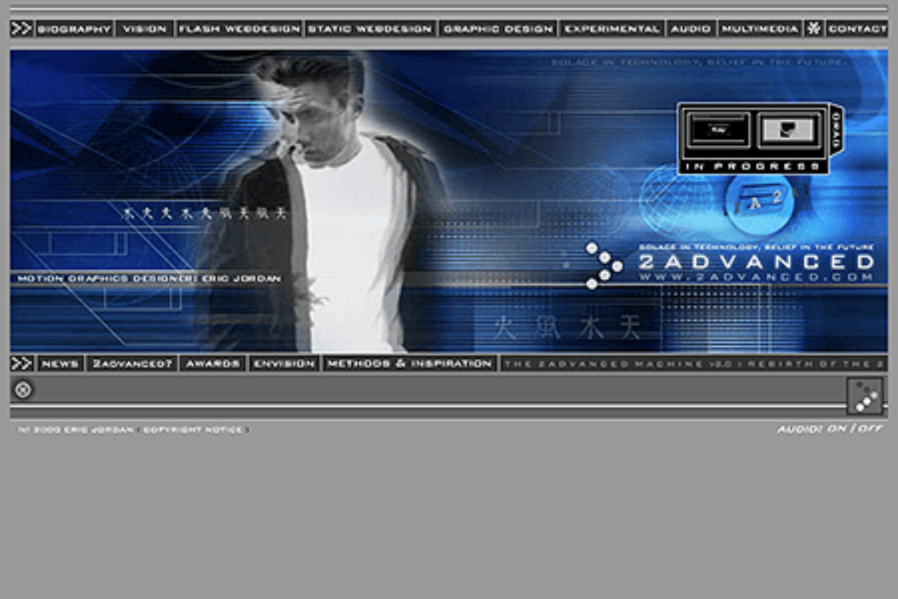Turn audio OFF
The width and height of the screenshot is (898, 599).
tap(870, 428)
